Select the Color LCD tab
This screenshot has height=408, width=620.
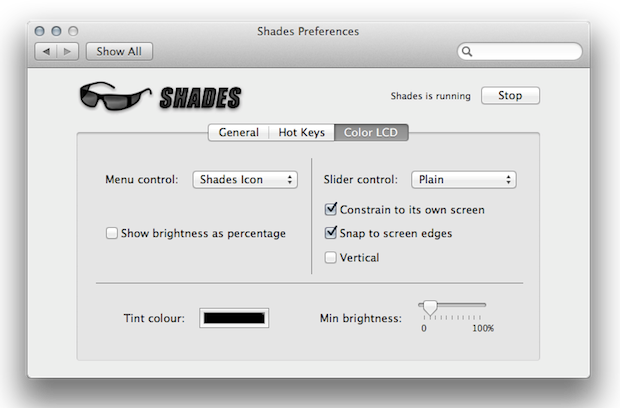[x=371, y=132]
